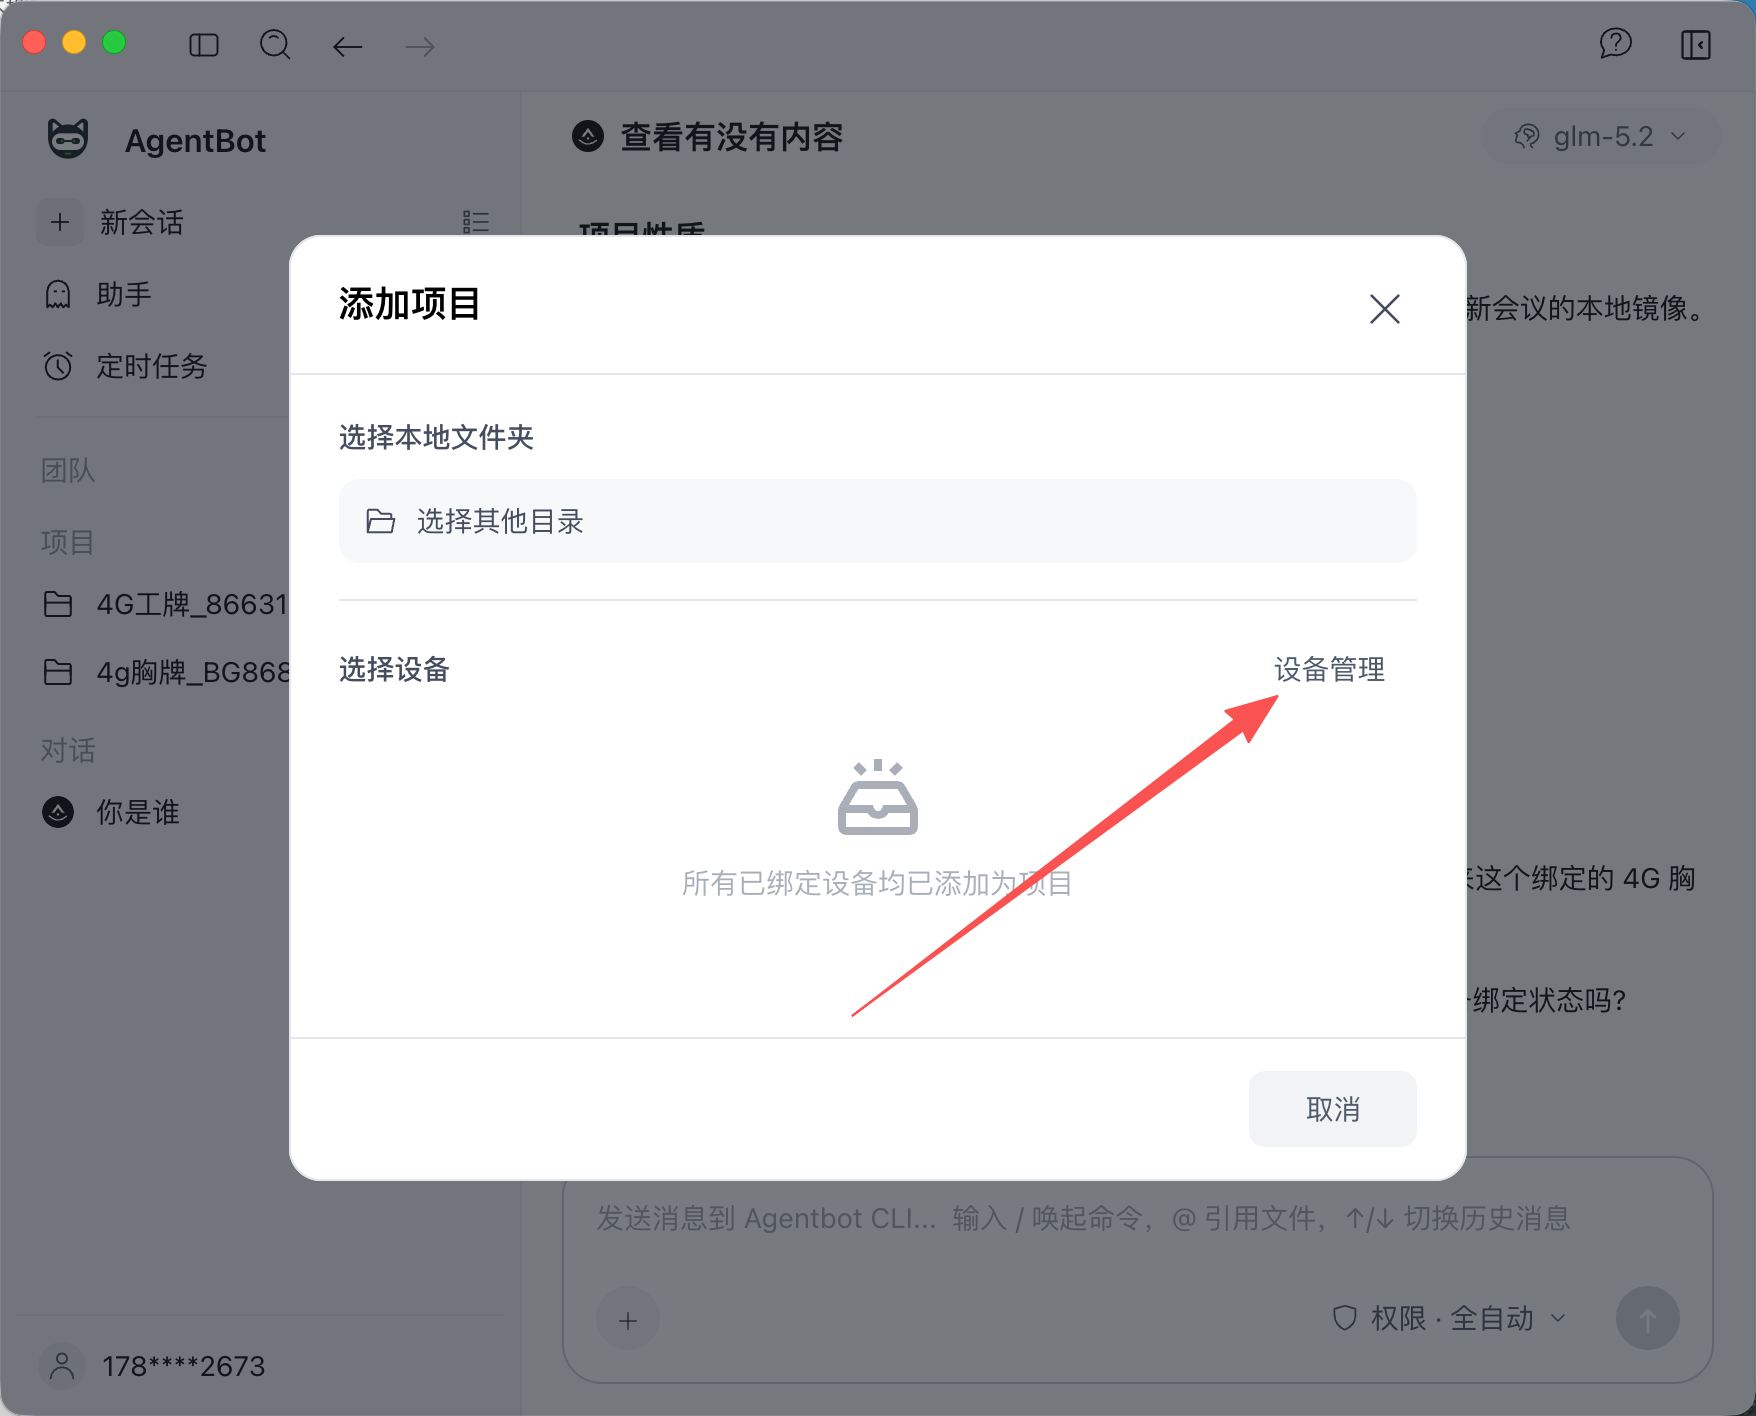Select the 项目 section label
The width and height of the screenshot is (1756, 1416).
click(68, 542)
